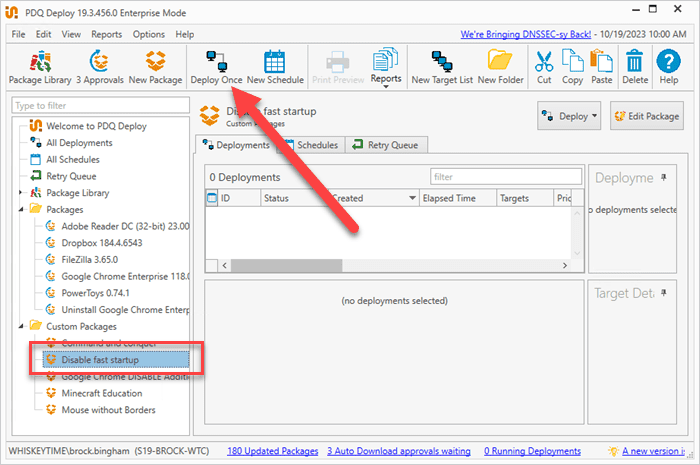Open Help with the question mark icon

point(669,67)
